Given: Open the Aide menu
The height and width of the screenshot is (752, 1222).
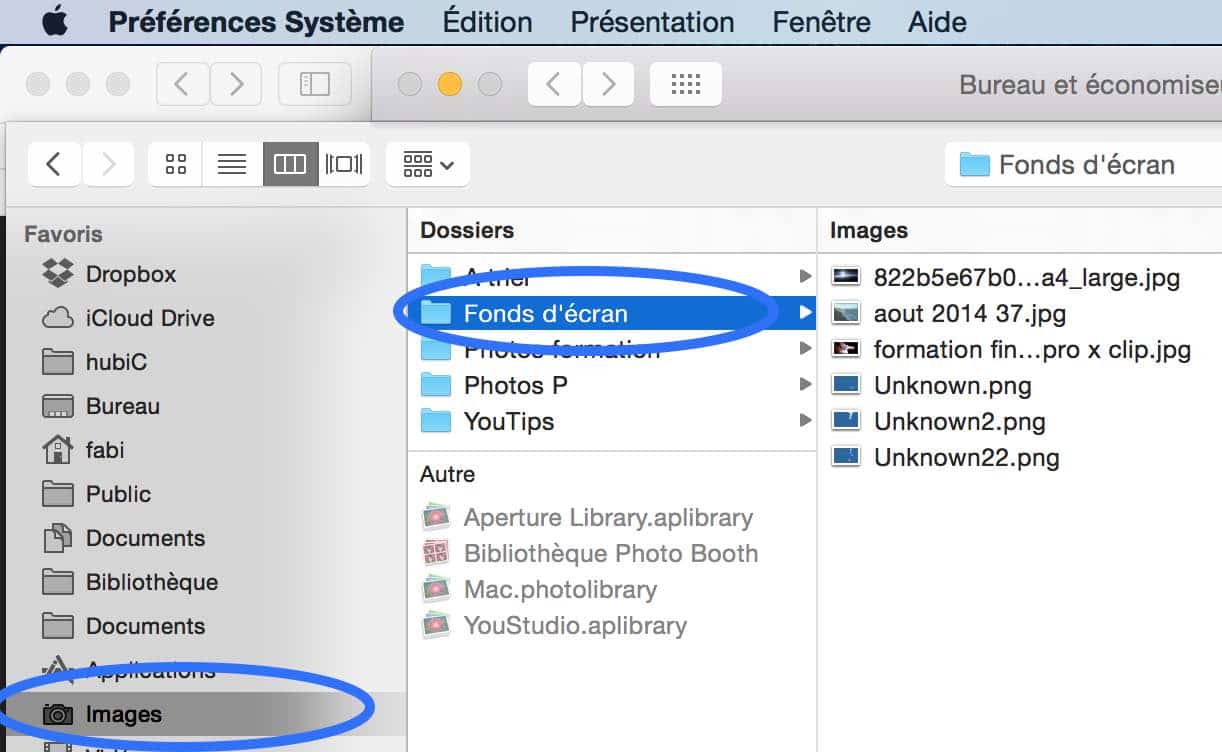Looking at the screenshot, I should (x=937, y=22).
